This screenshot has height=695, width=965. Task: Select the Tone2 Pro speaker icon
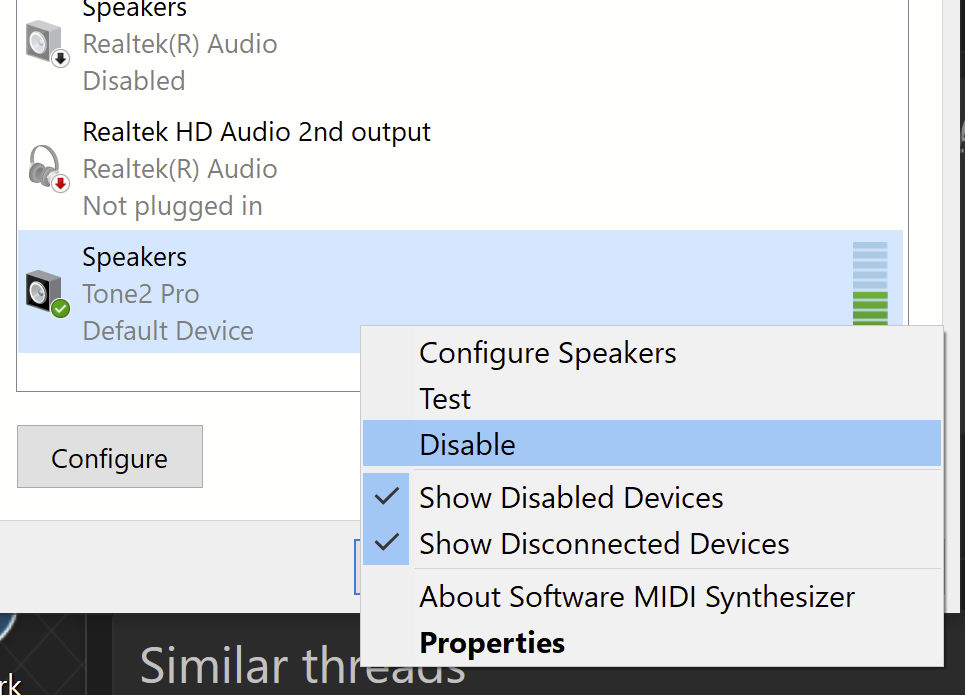click(x=47, y=294)
